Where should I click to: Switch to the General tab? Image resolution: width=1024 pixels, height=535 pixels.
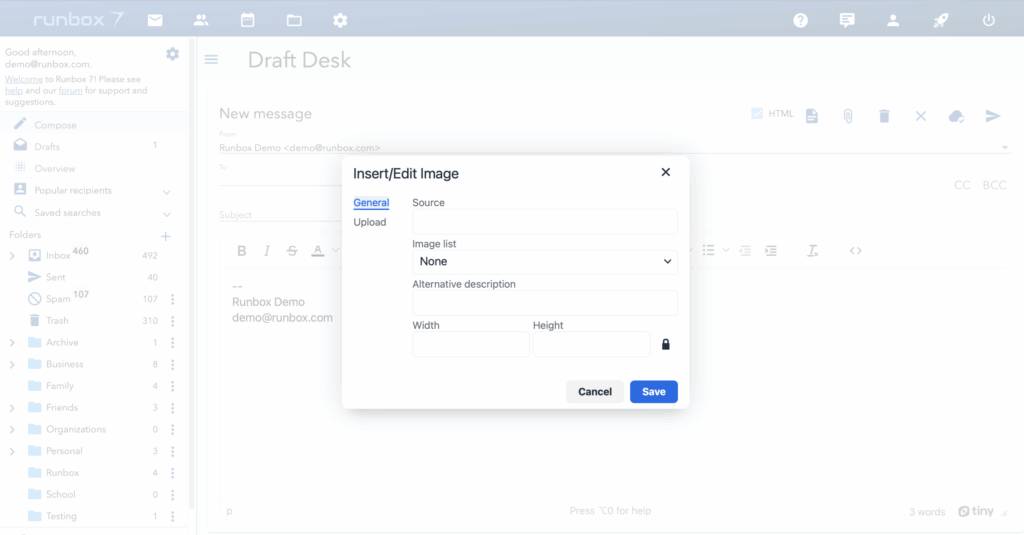coord(371,203)
